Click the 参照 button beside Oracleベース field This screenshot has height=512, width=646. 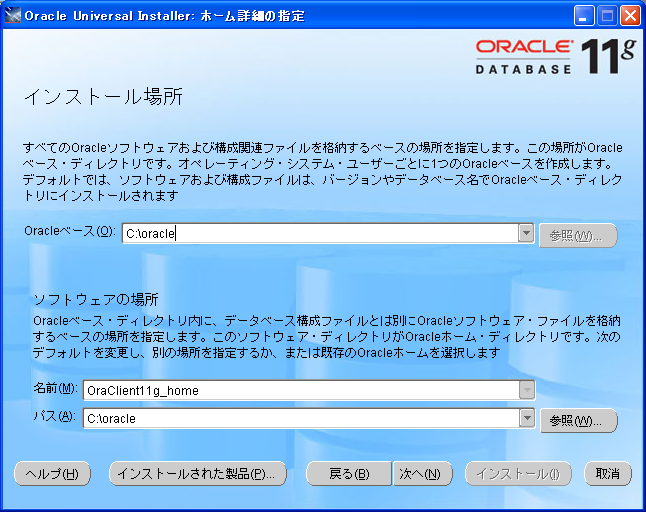577,235
